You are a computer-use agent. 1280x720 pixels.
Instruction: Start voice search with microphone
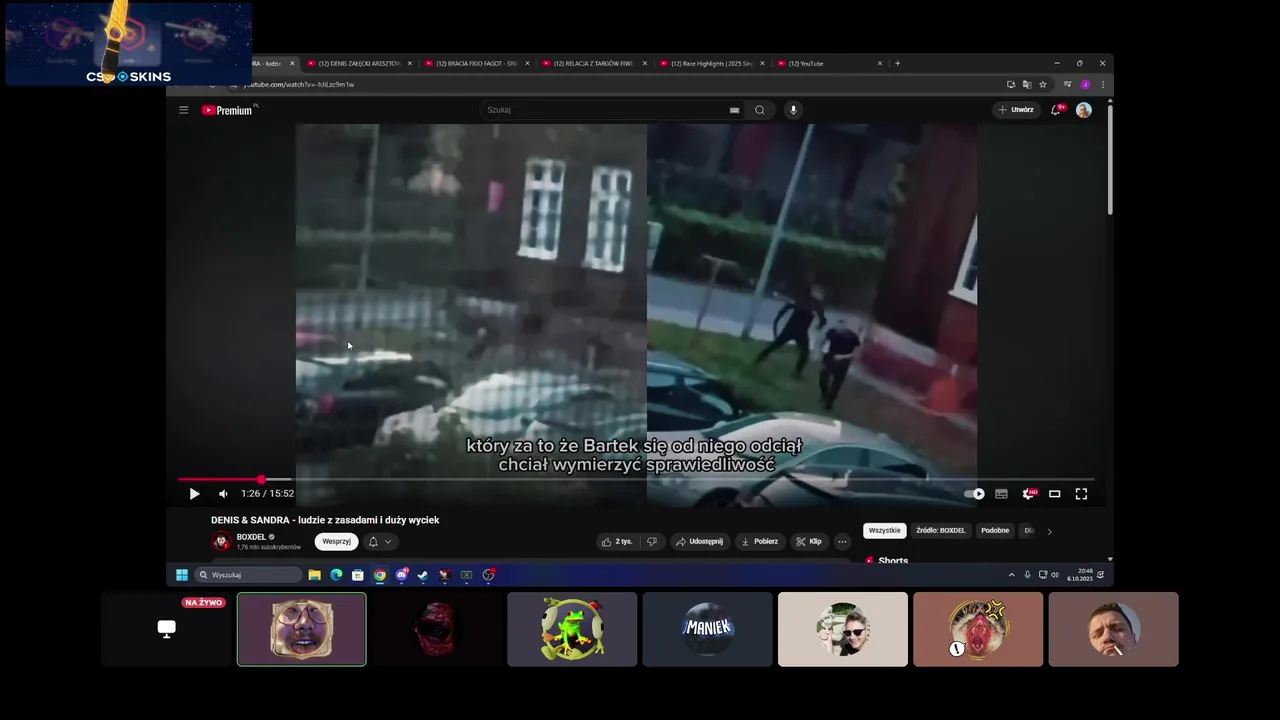point(793,110)
